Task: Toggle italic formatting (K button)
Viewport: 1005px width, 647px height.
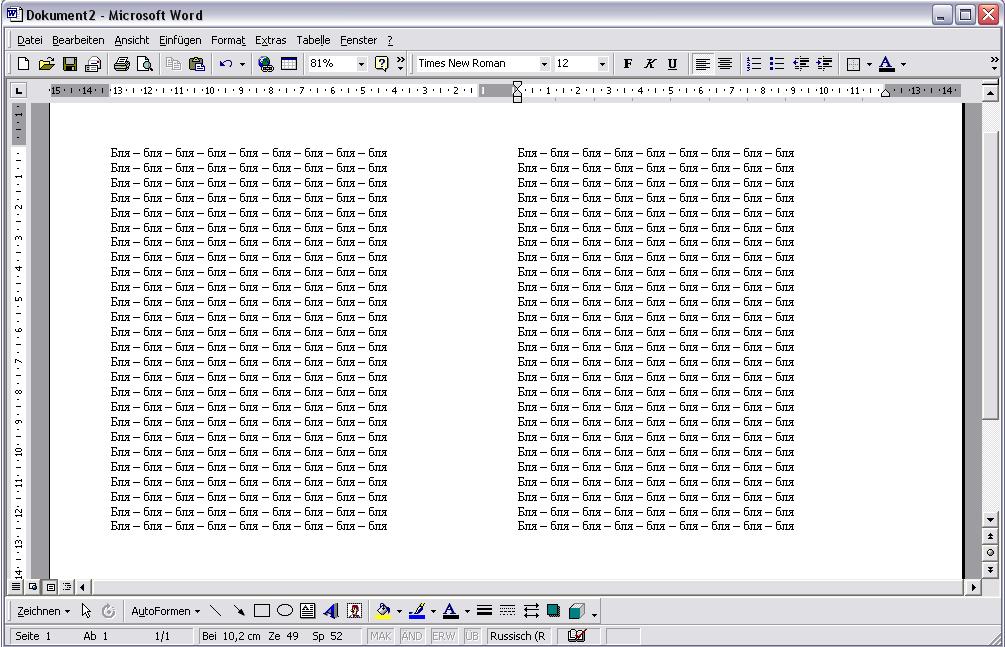Action: pyautogui.click(x=650, y=64)
